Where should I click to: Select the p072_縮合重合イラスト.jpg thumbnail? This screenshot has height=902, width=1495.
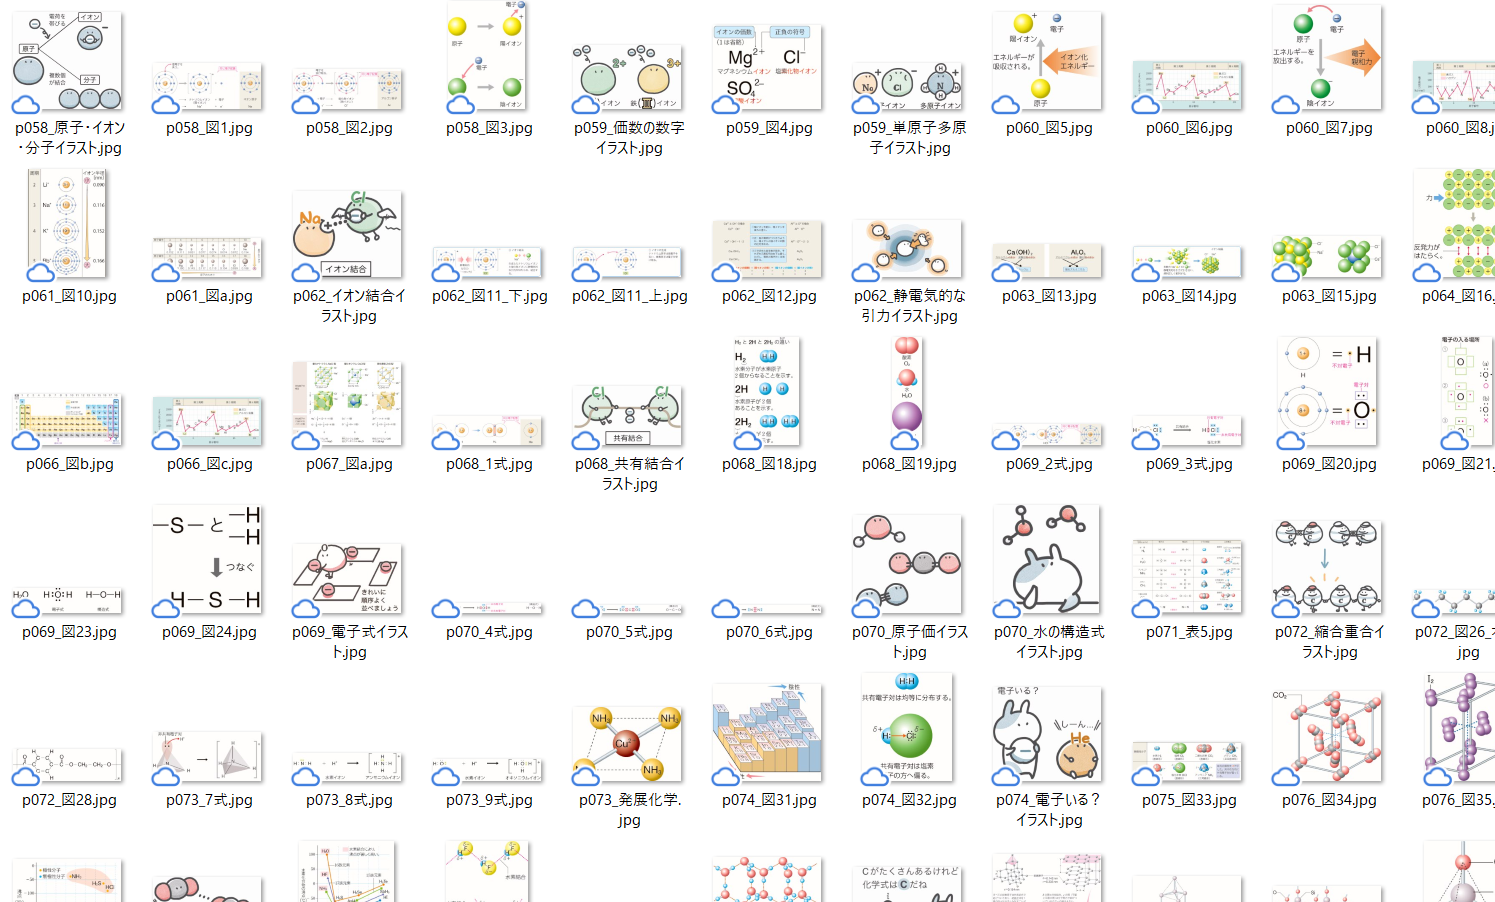1328,566
